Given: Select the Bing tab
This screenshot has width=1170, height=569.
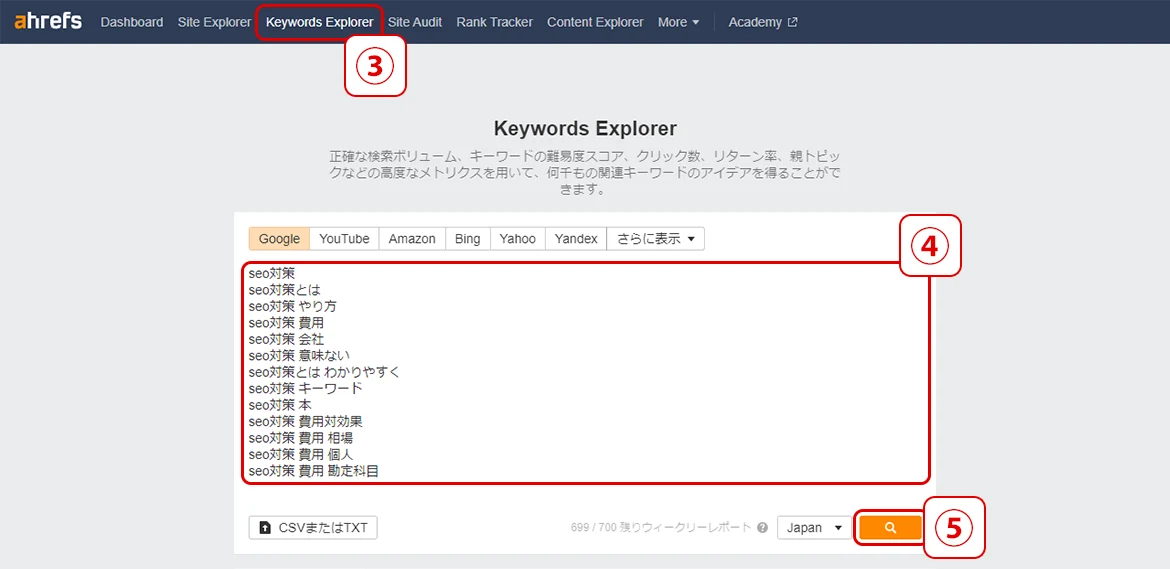Looking at the screenshot, I should click(467, 239).
